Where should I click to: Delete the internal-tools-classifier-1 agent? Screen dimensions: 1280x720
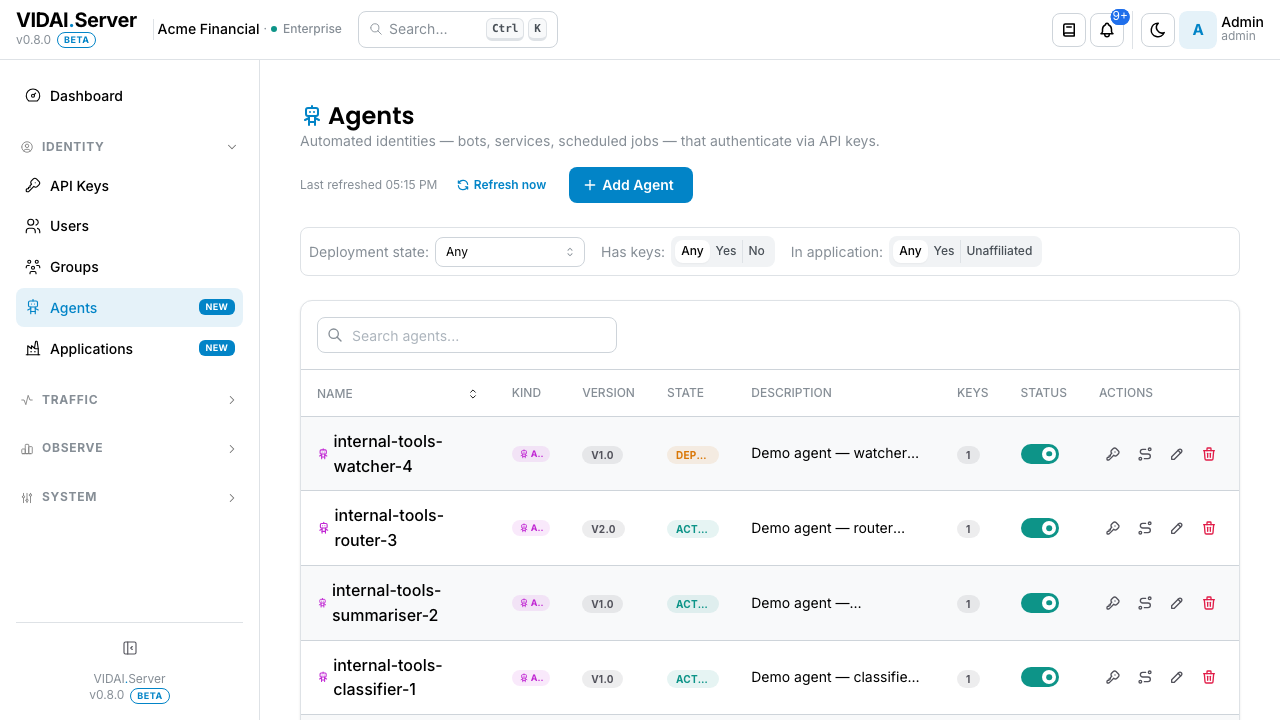pyautogui.click(x=1209, y=677)
